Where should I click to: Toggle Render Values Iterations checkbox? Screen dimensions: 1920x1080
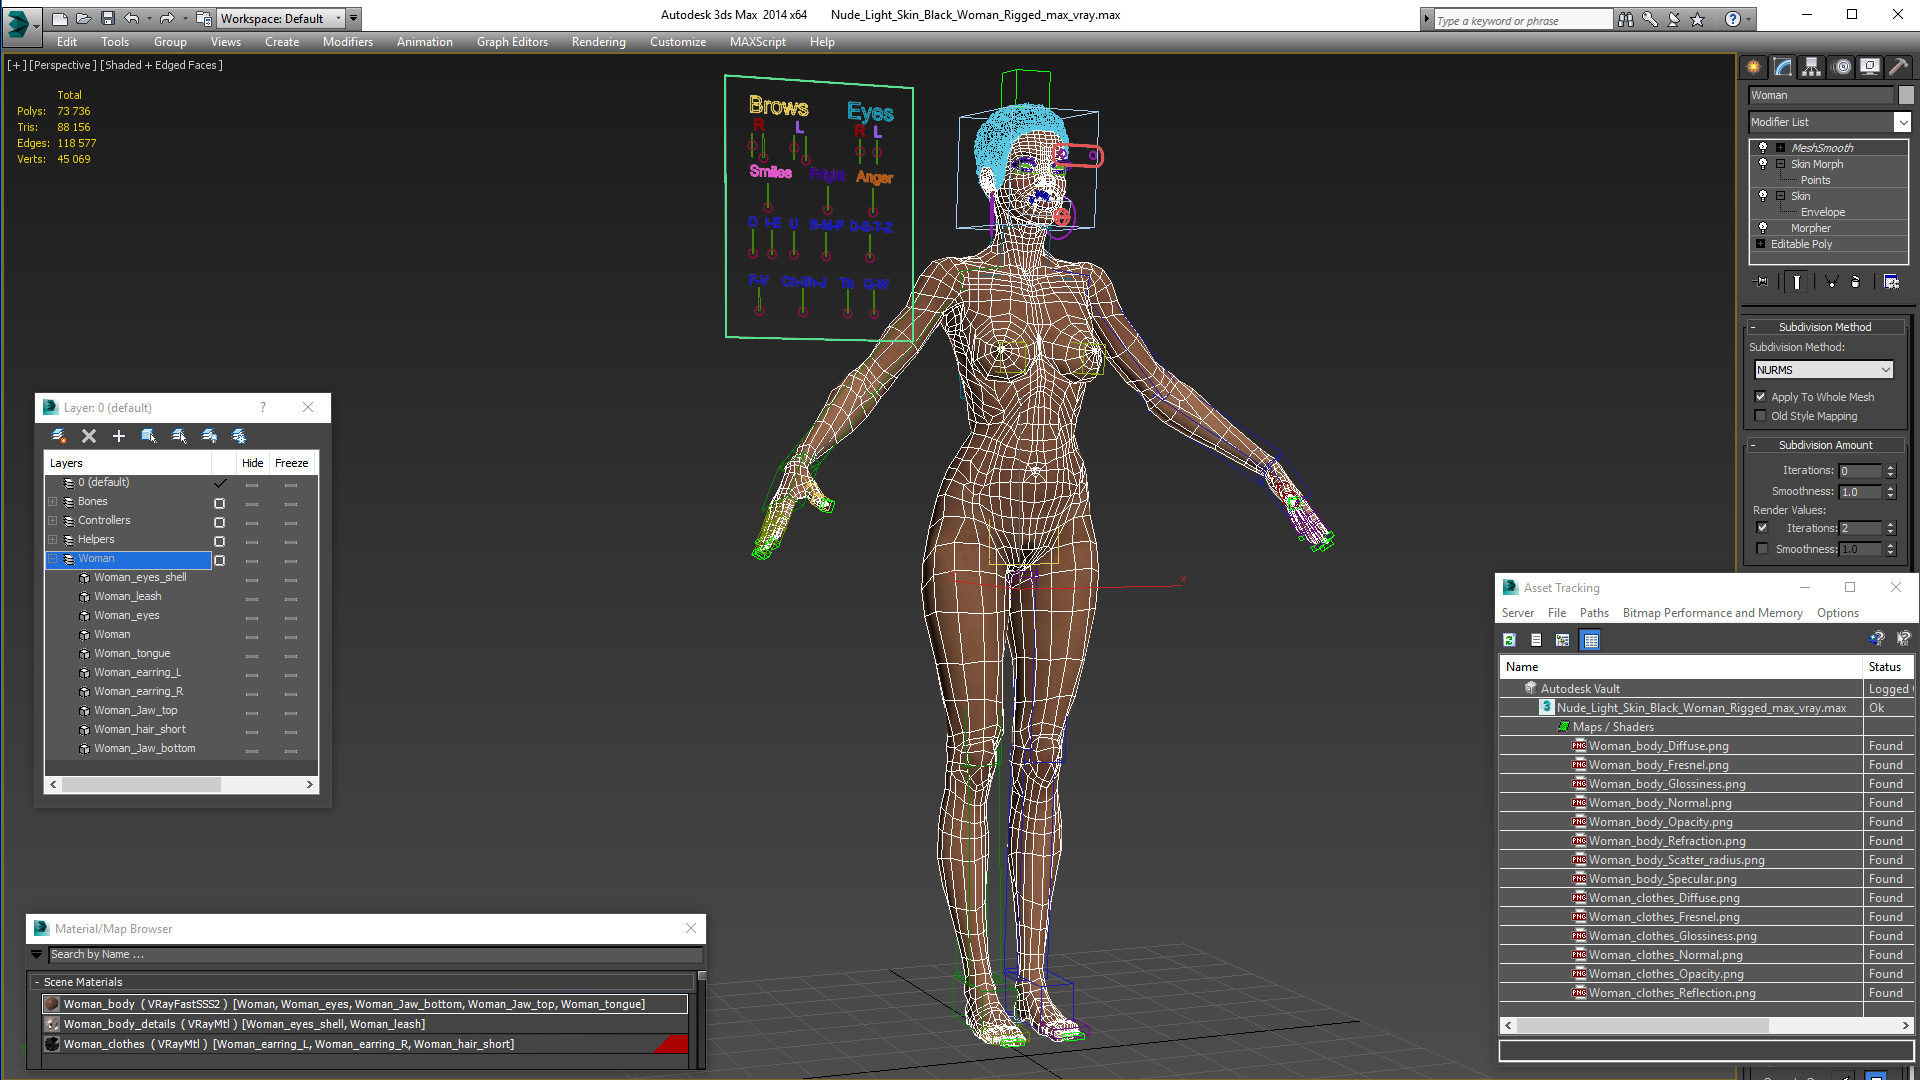tap(1762, 528)
